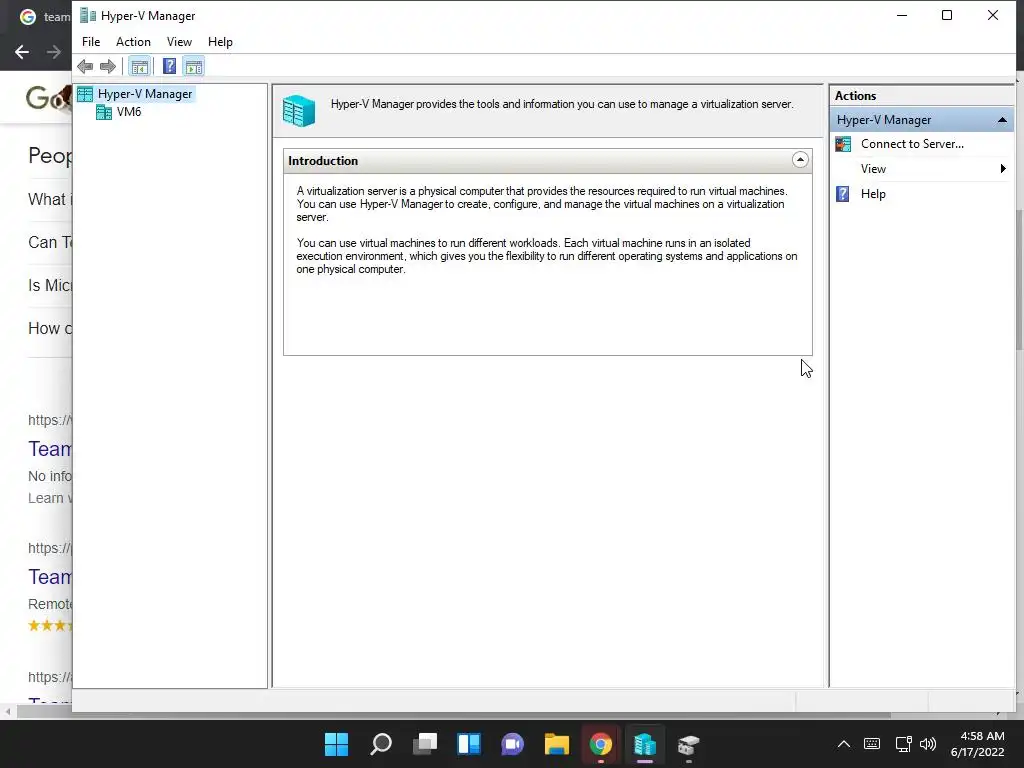
Task: Click the Back arrow in Hyper-V toolbar
Action: [85, 66]
